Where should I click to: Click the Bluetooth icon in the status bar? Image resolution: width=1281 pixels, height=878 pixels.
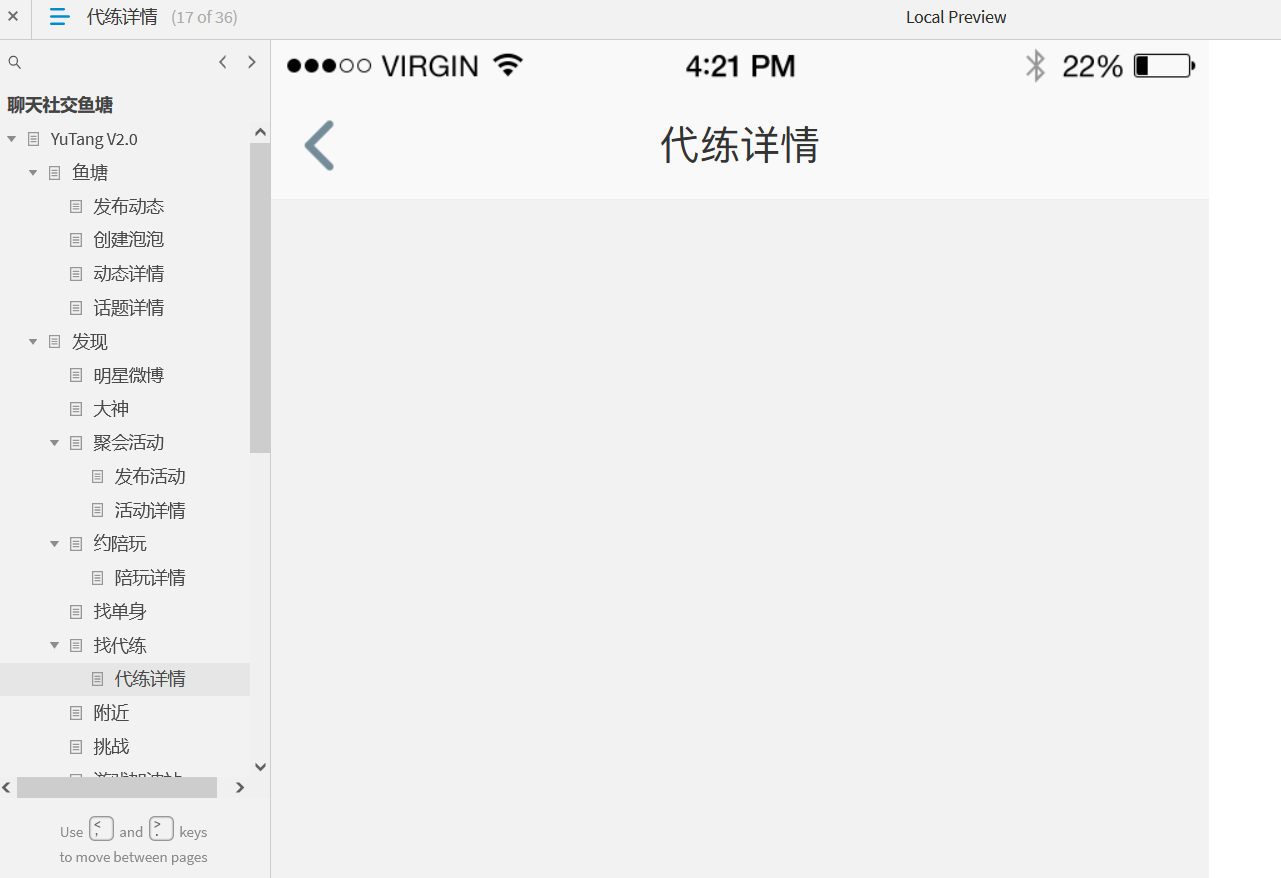tap(1035, 66)
